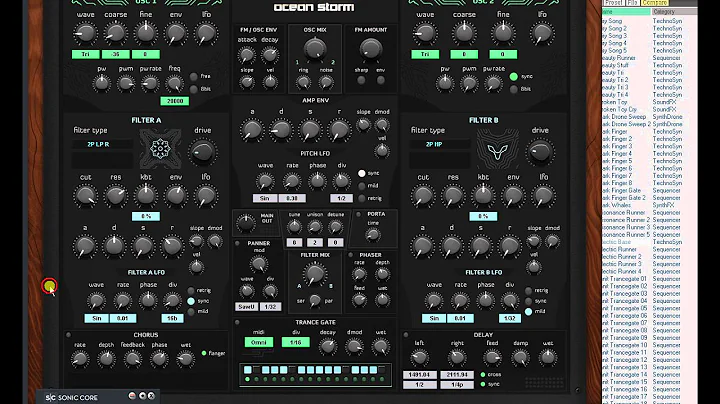Open Filter B type 2P HP selector
720x404 pixels.
point(439,144)
